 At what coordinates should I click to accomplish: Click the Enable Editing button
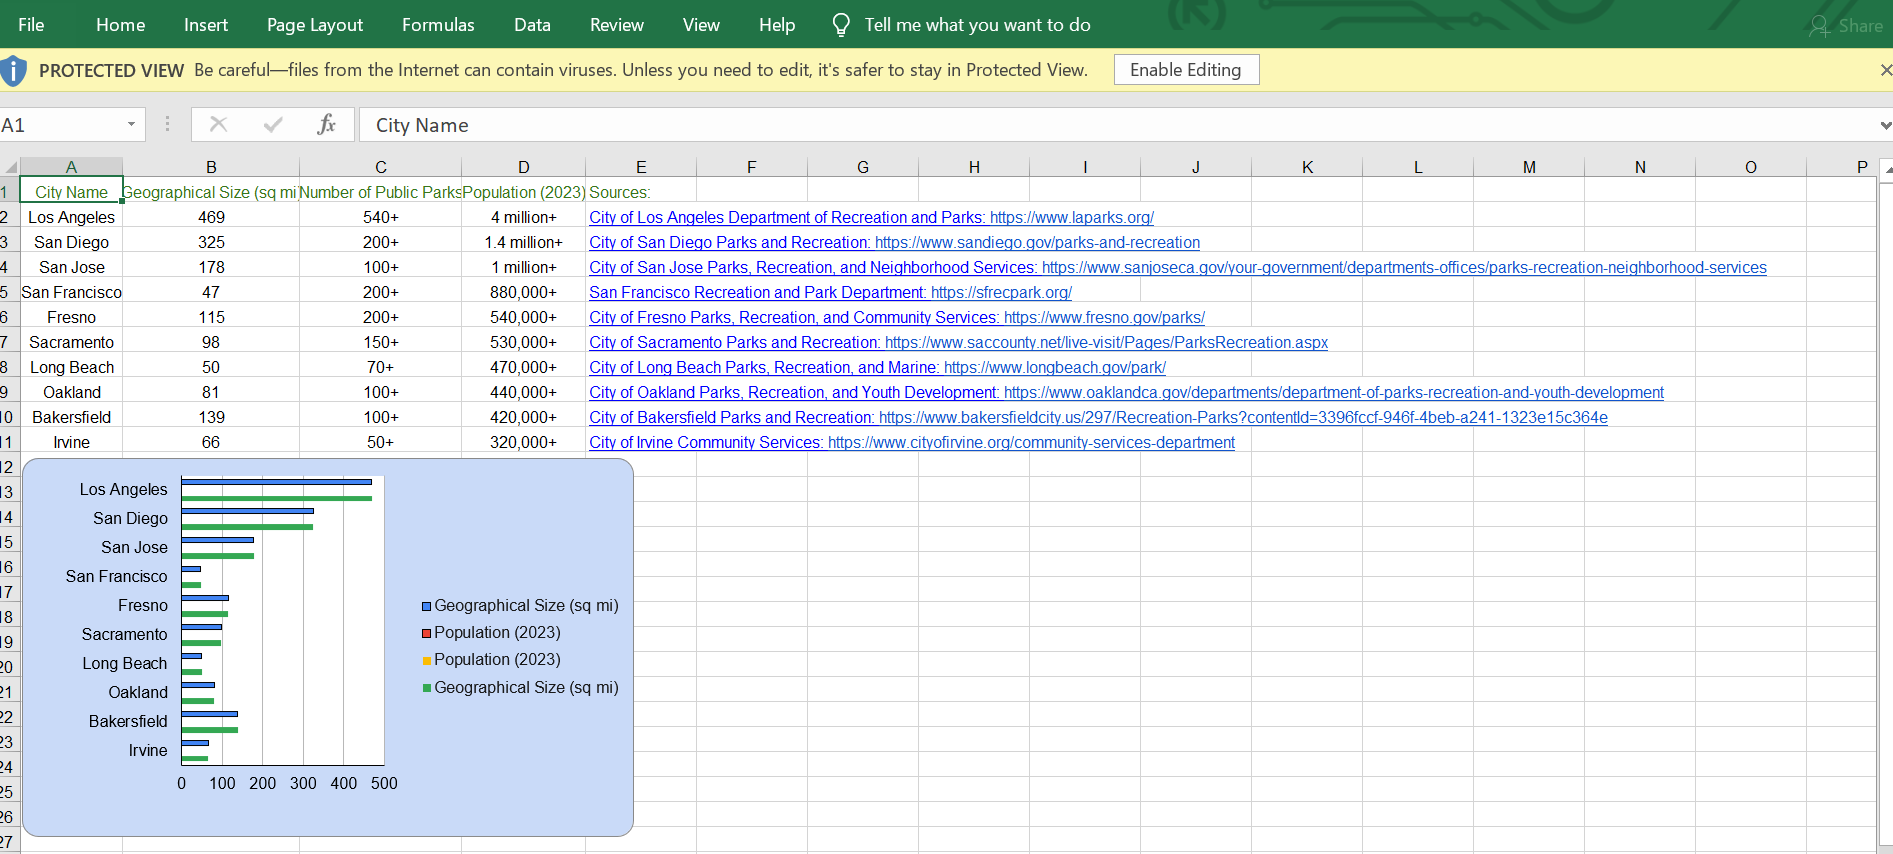click(x=1185, y=70)
